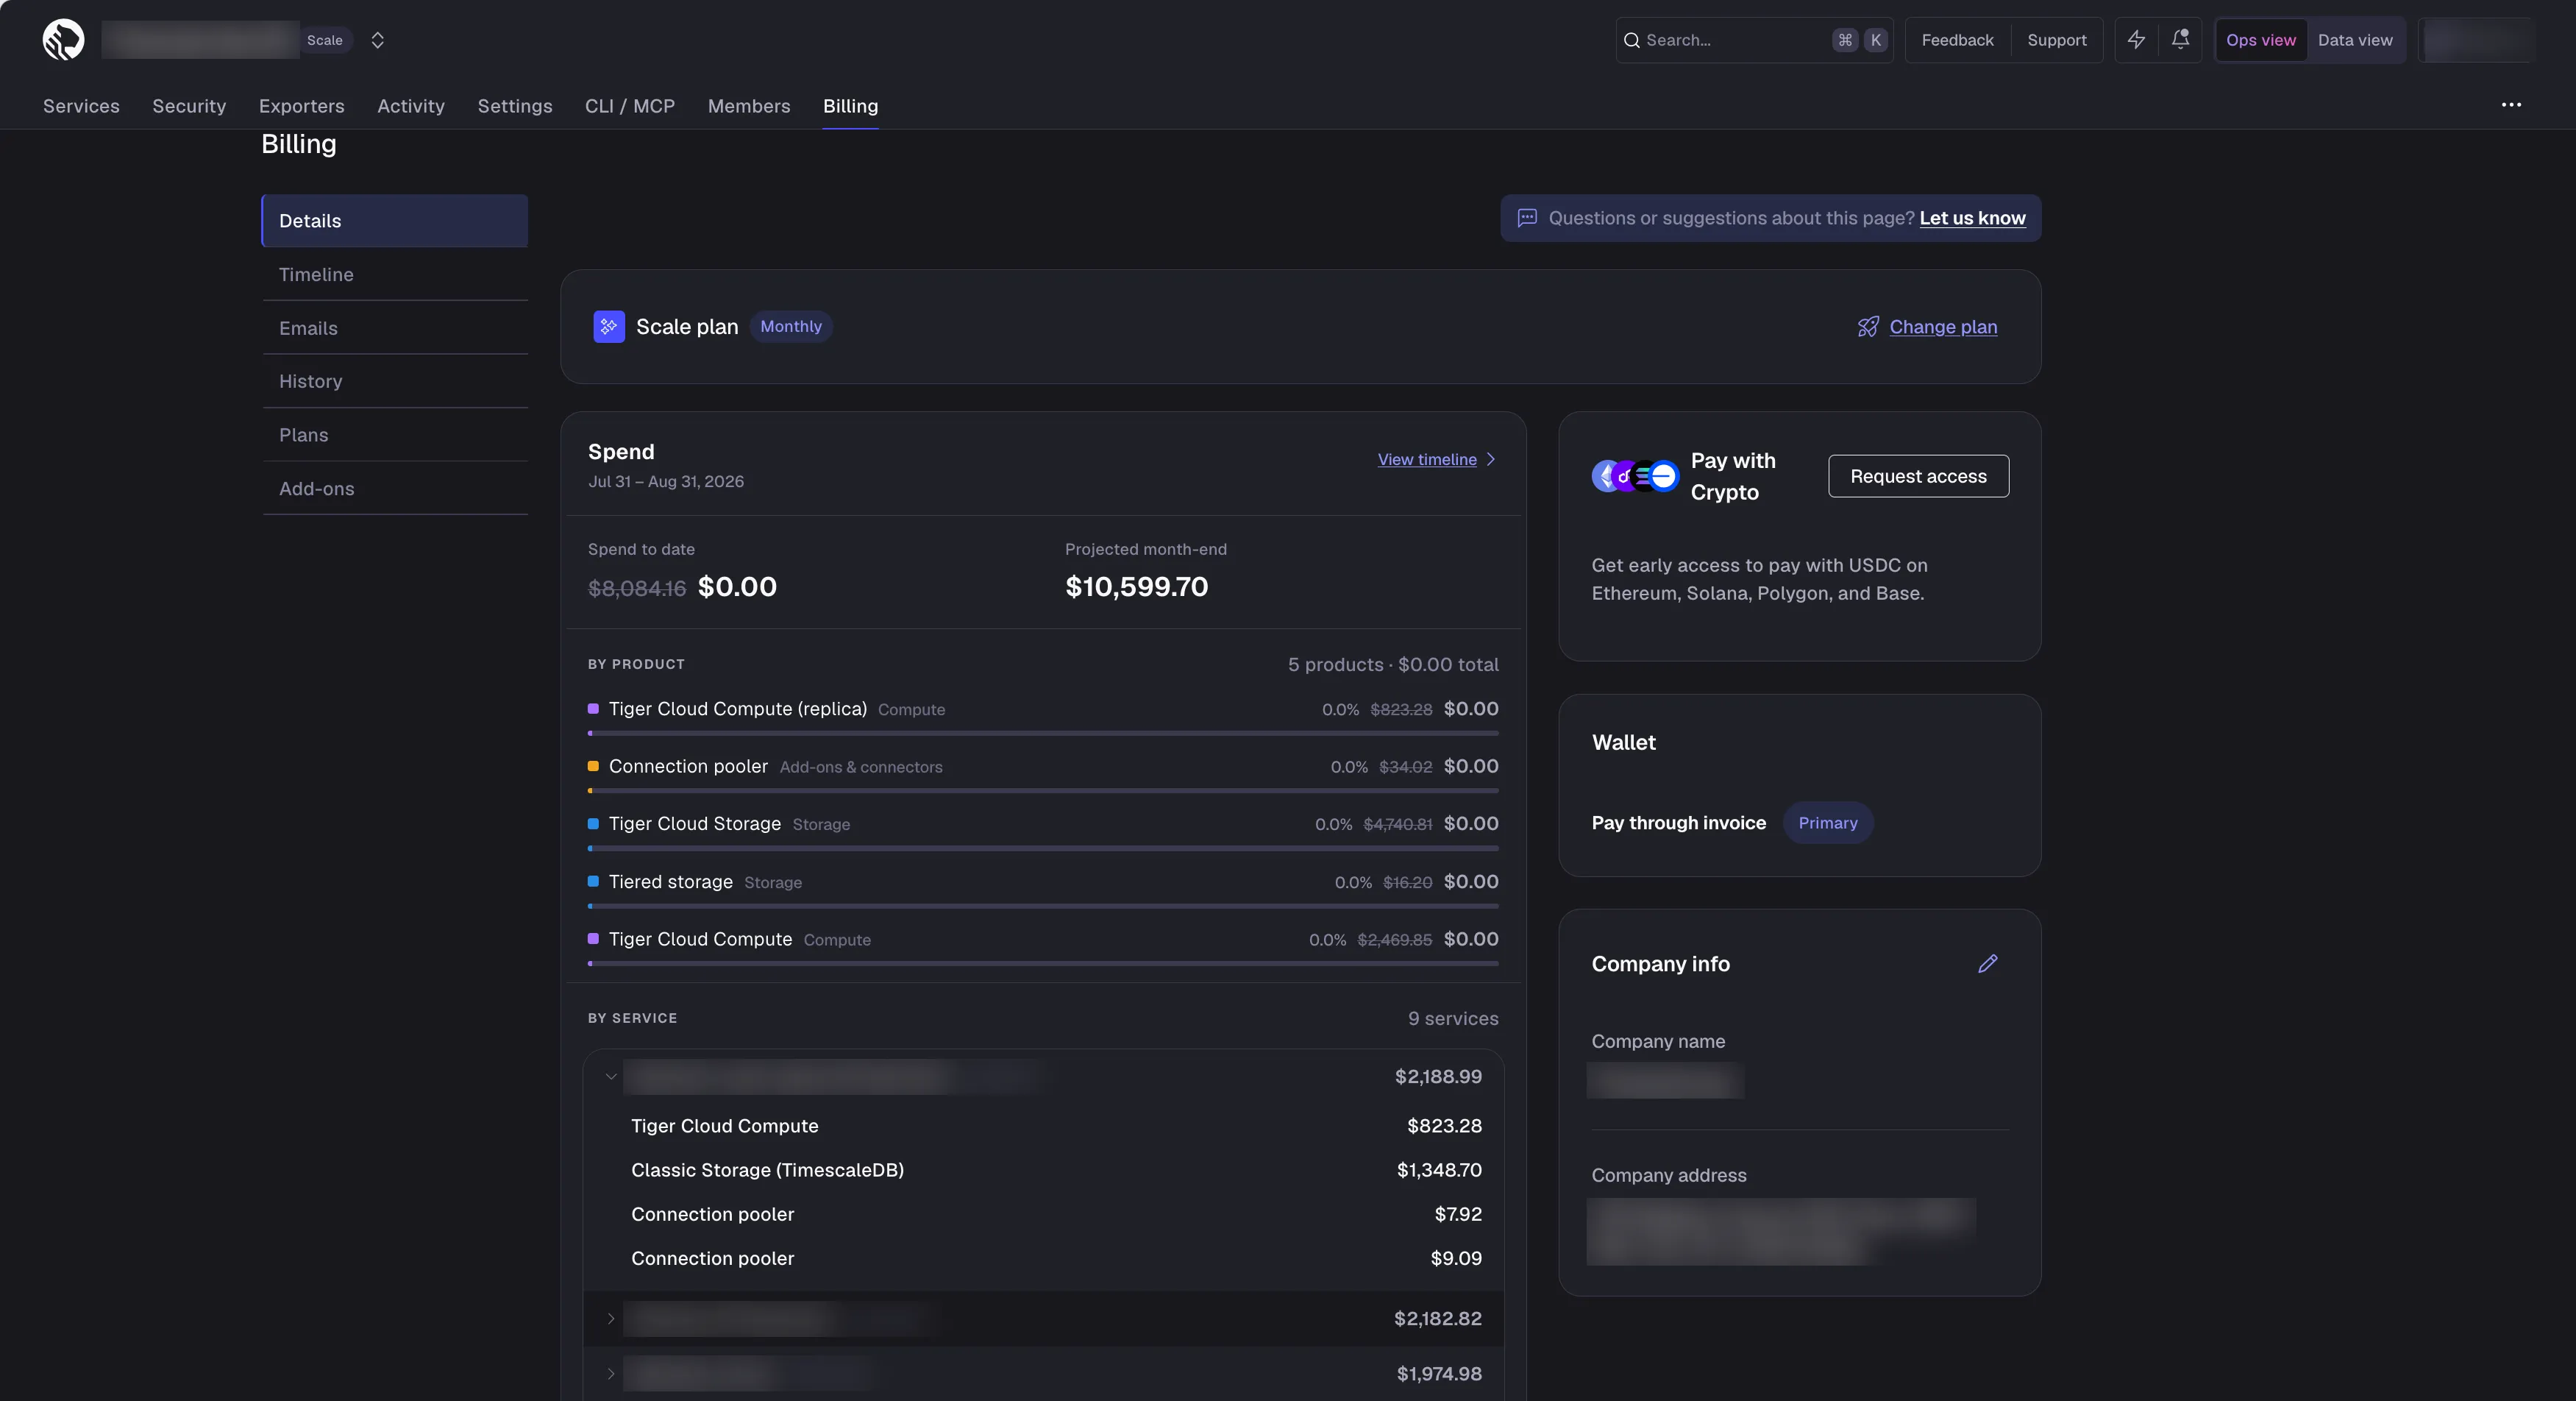This screenshot has width=2576, height=1401.
Task: Click the lightning bolt icon
Action: [2136, 40]
